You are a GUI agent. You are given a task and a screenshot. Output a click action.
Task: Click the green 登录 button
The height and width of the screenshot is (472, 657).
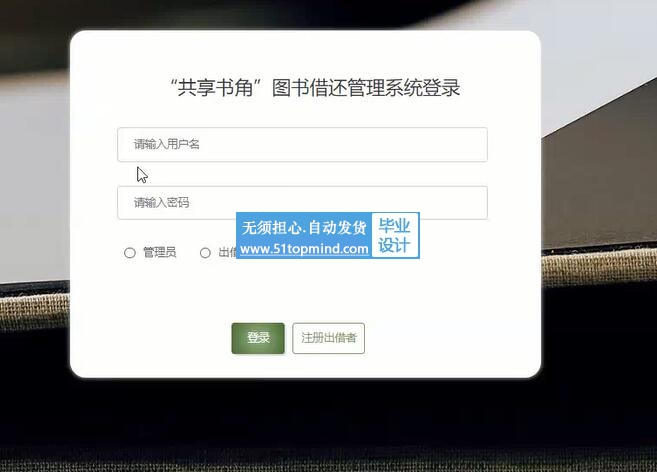coord(258,338)
